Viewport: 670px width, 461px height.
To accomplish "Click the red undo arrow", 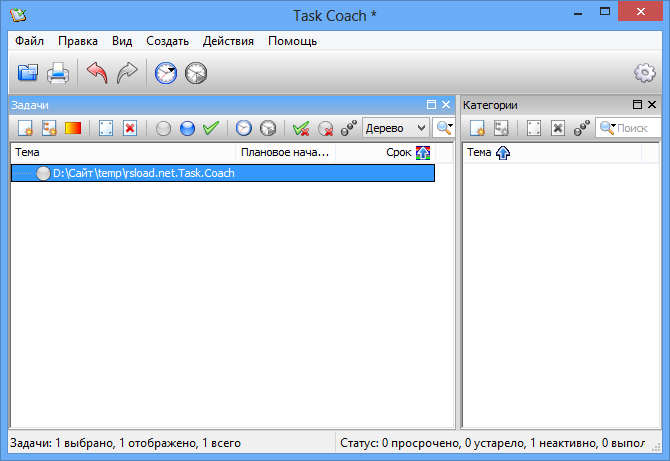I will point(97,73).
